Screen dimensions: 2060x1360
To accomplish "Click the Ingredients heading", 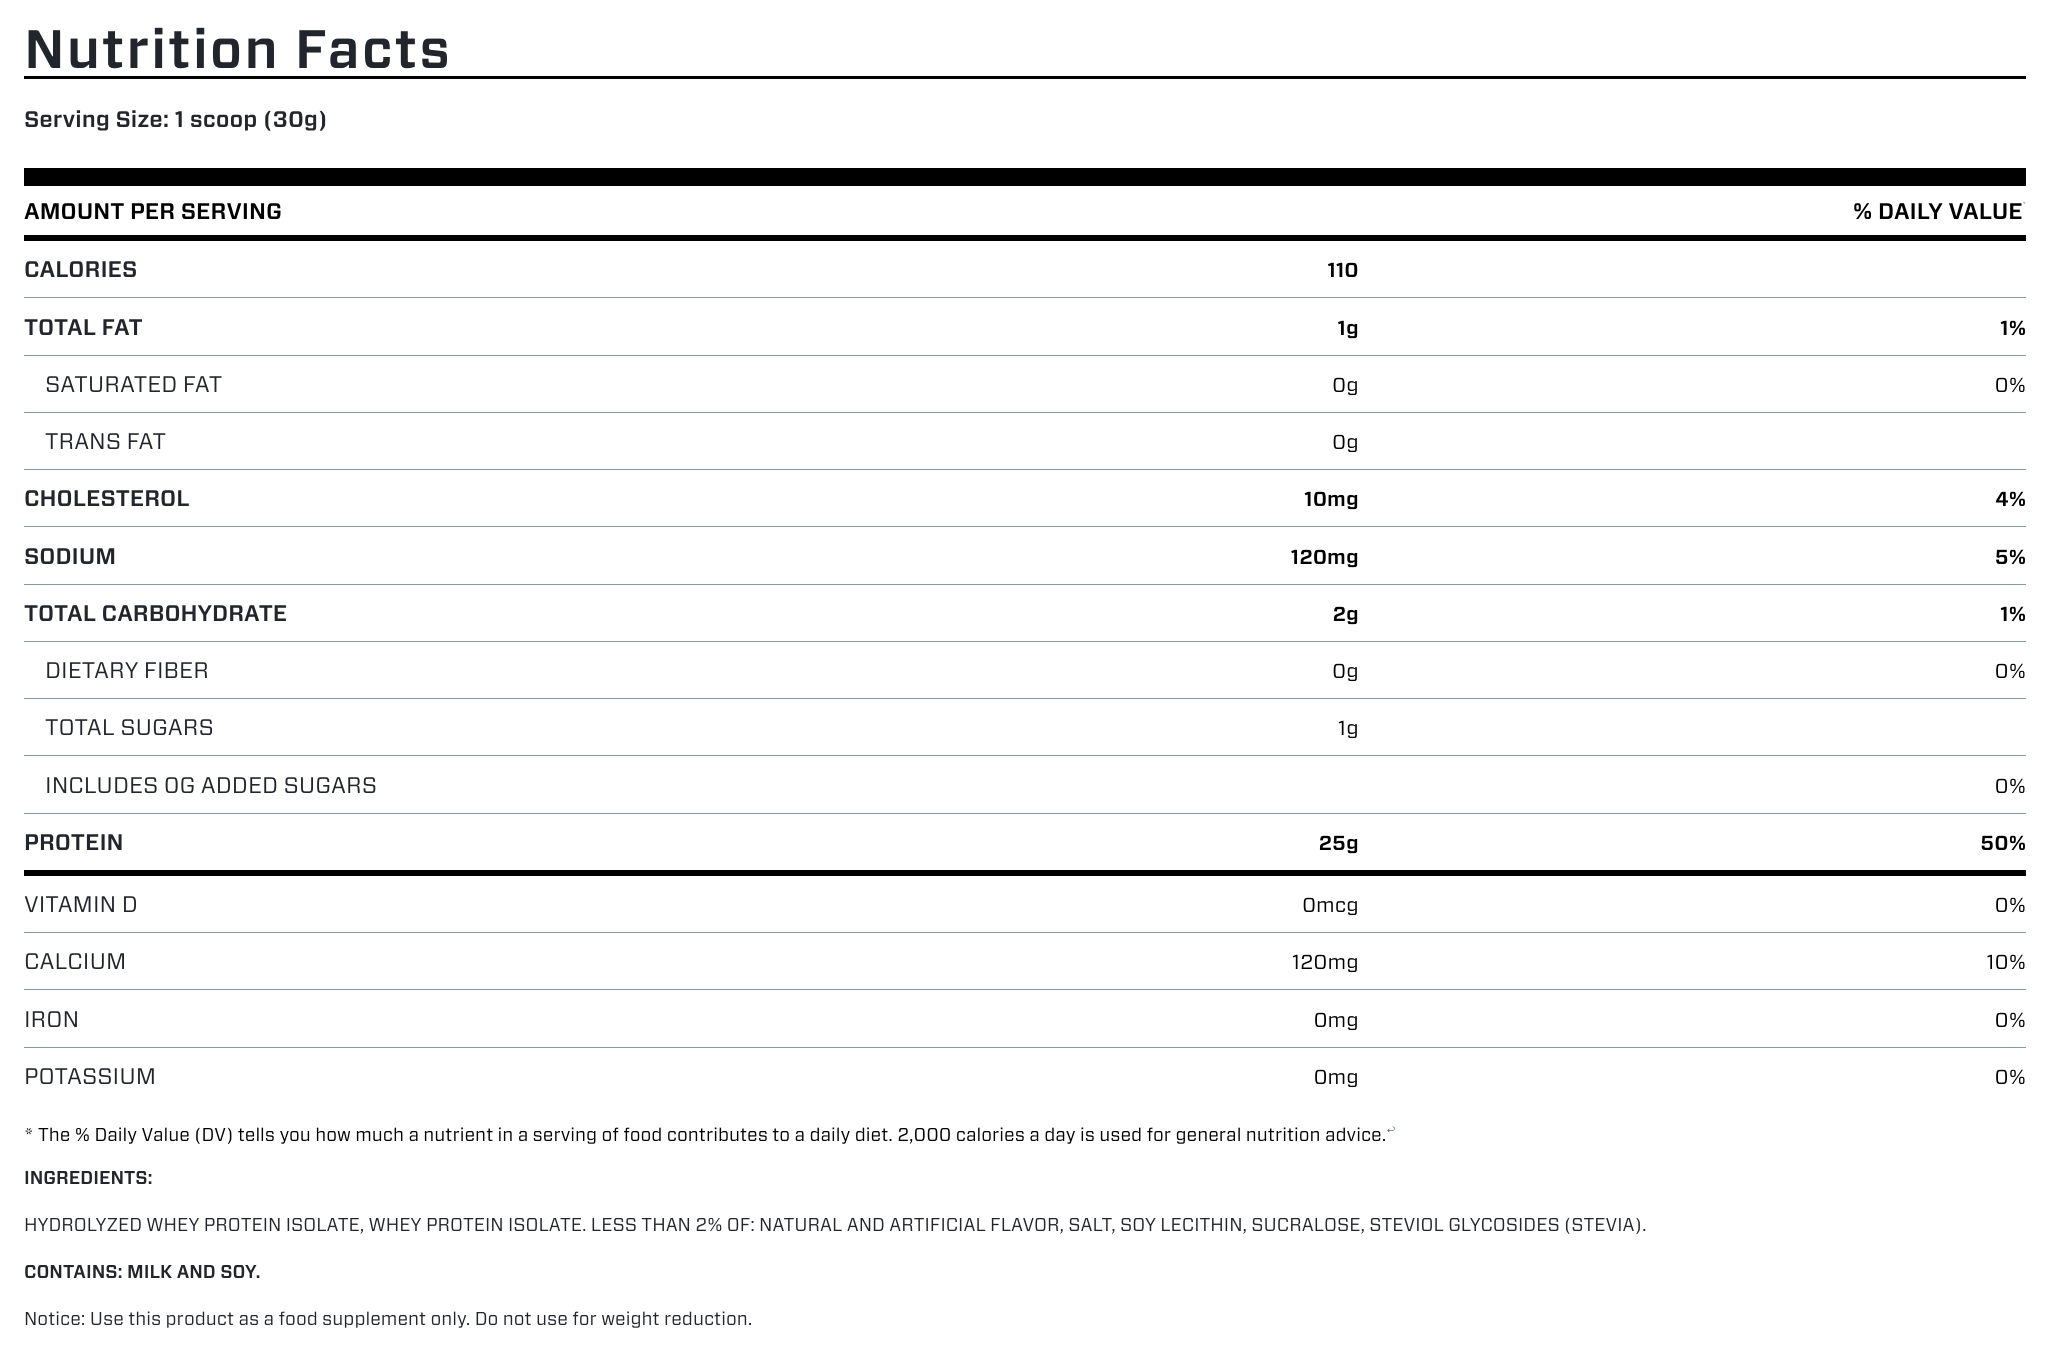I will click(88, 1178).
